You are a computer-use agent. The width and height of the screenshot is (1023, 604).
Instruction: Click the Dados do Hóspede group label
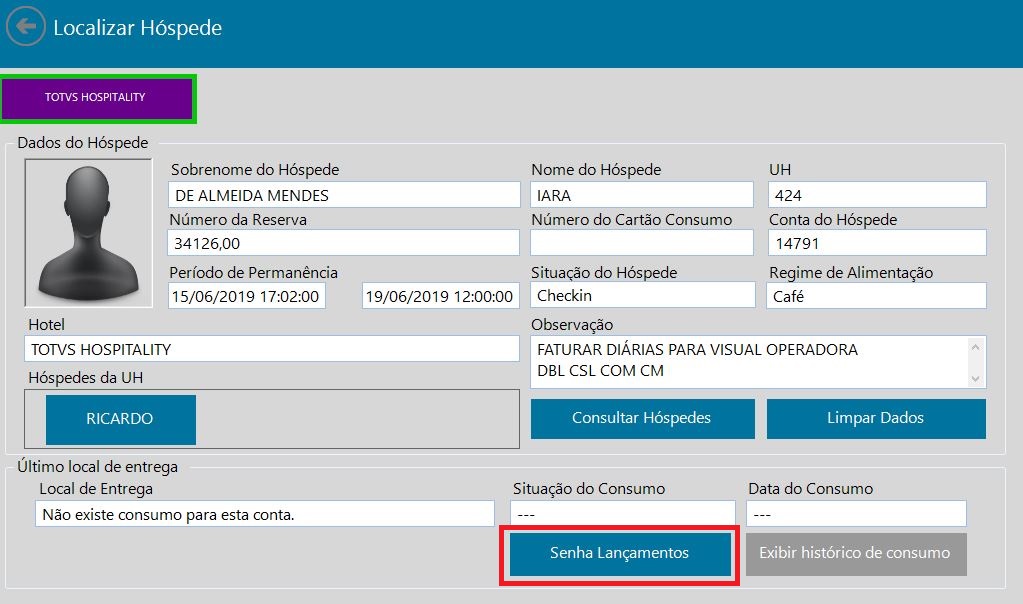coord(83,143)
